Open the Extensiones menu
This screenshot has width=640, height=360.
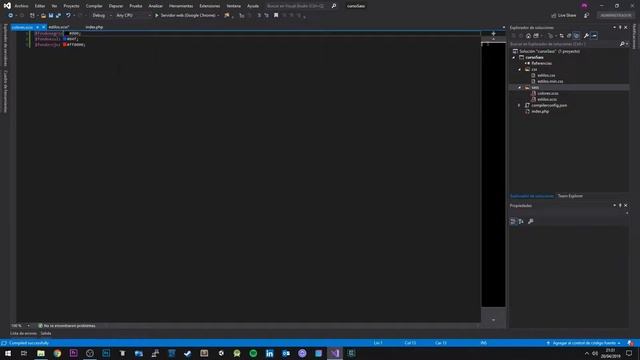[x=209, y=6]
